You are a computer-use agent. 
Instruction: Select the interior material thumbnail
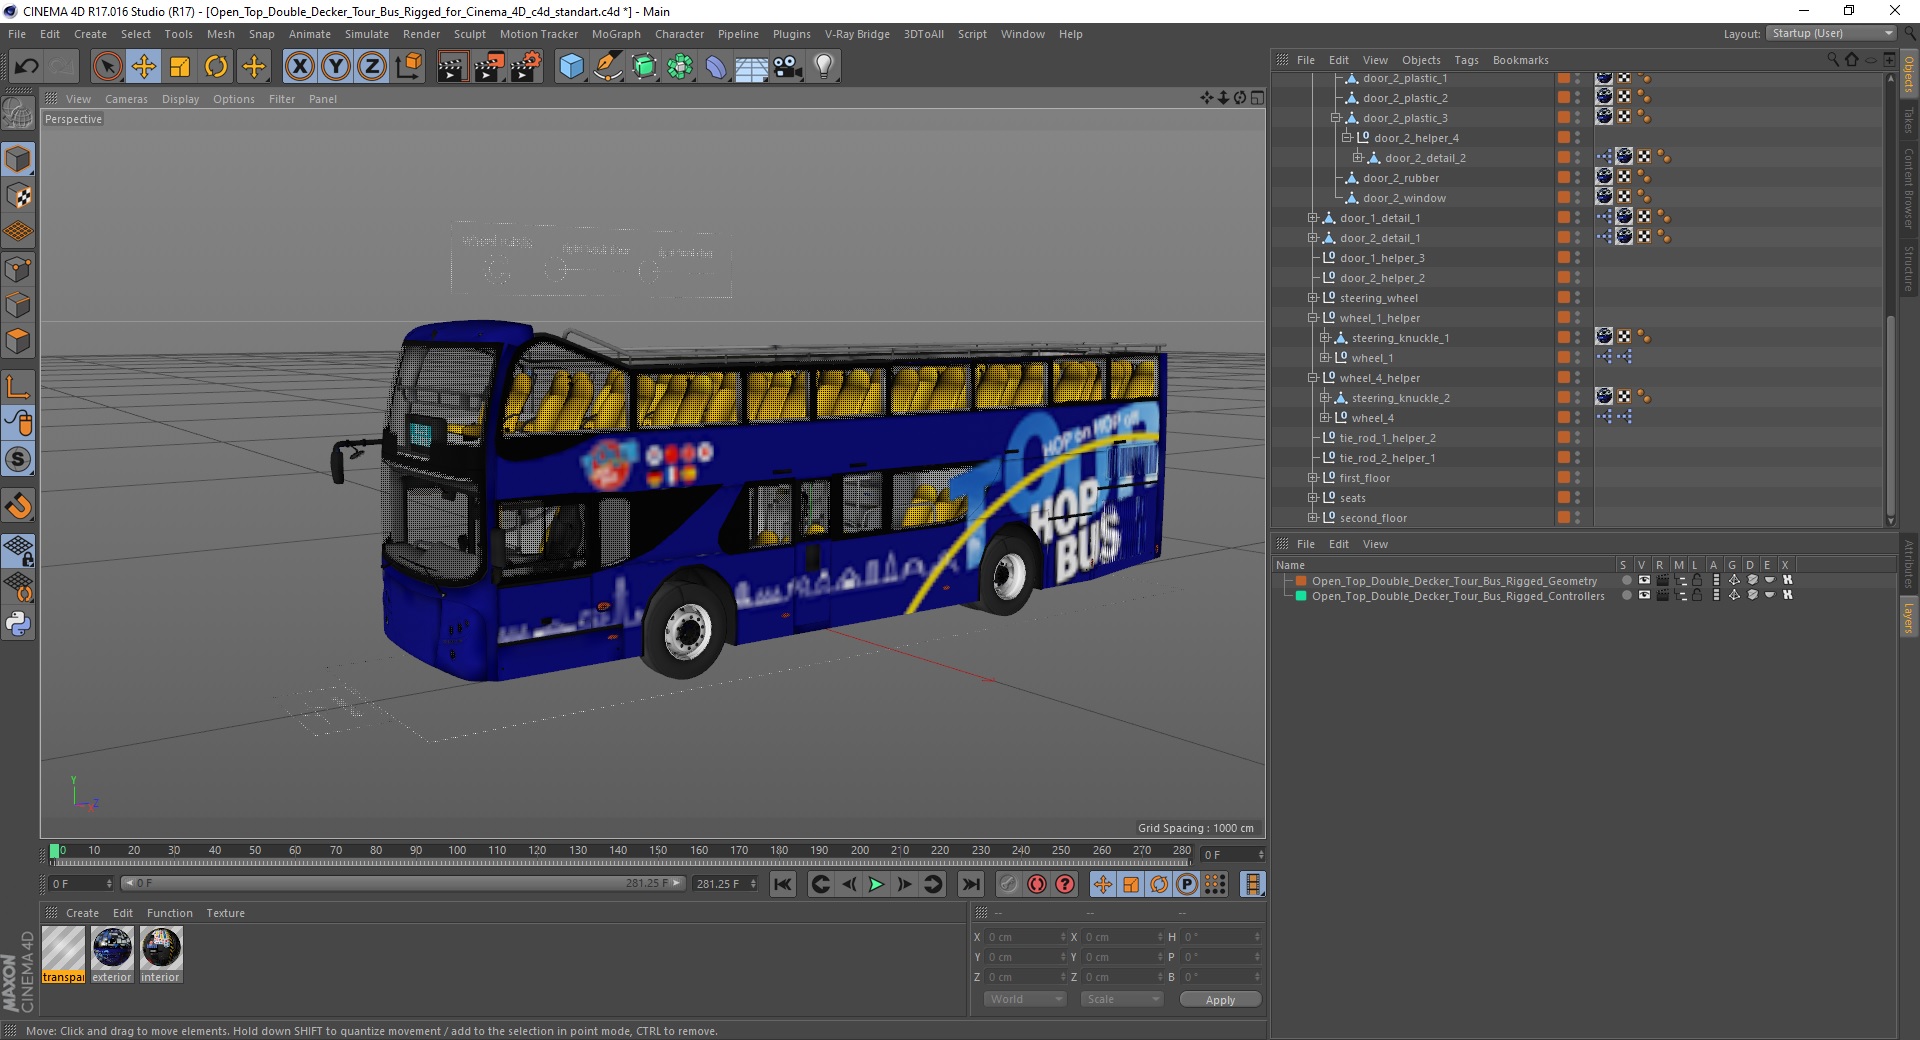(x=161, y=948)
